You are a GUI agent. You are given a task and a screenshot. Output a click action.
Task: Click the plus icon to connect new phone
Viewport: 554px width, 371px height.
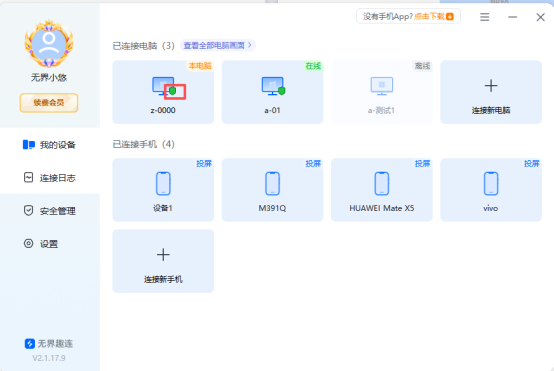coord(163,255)
